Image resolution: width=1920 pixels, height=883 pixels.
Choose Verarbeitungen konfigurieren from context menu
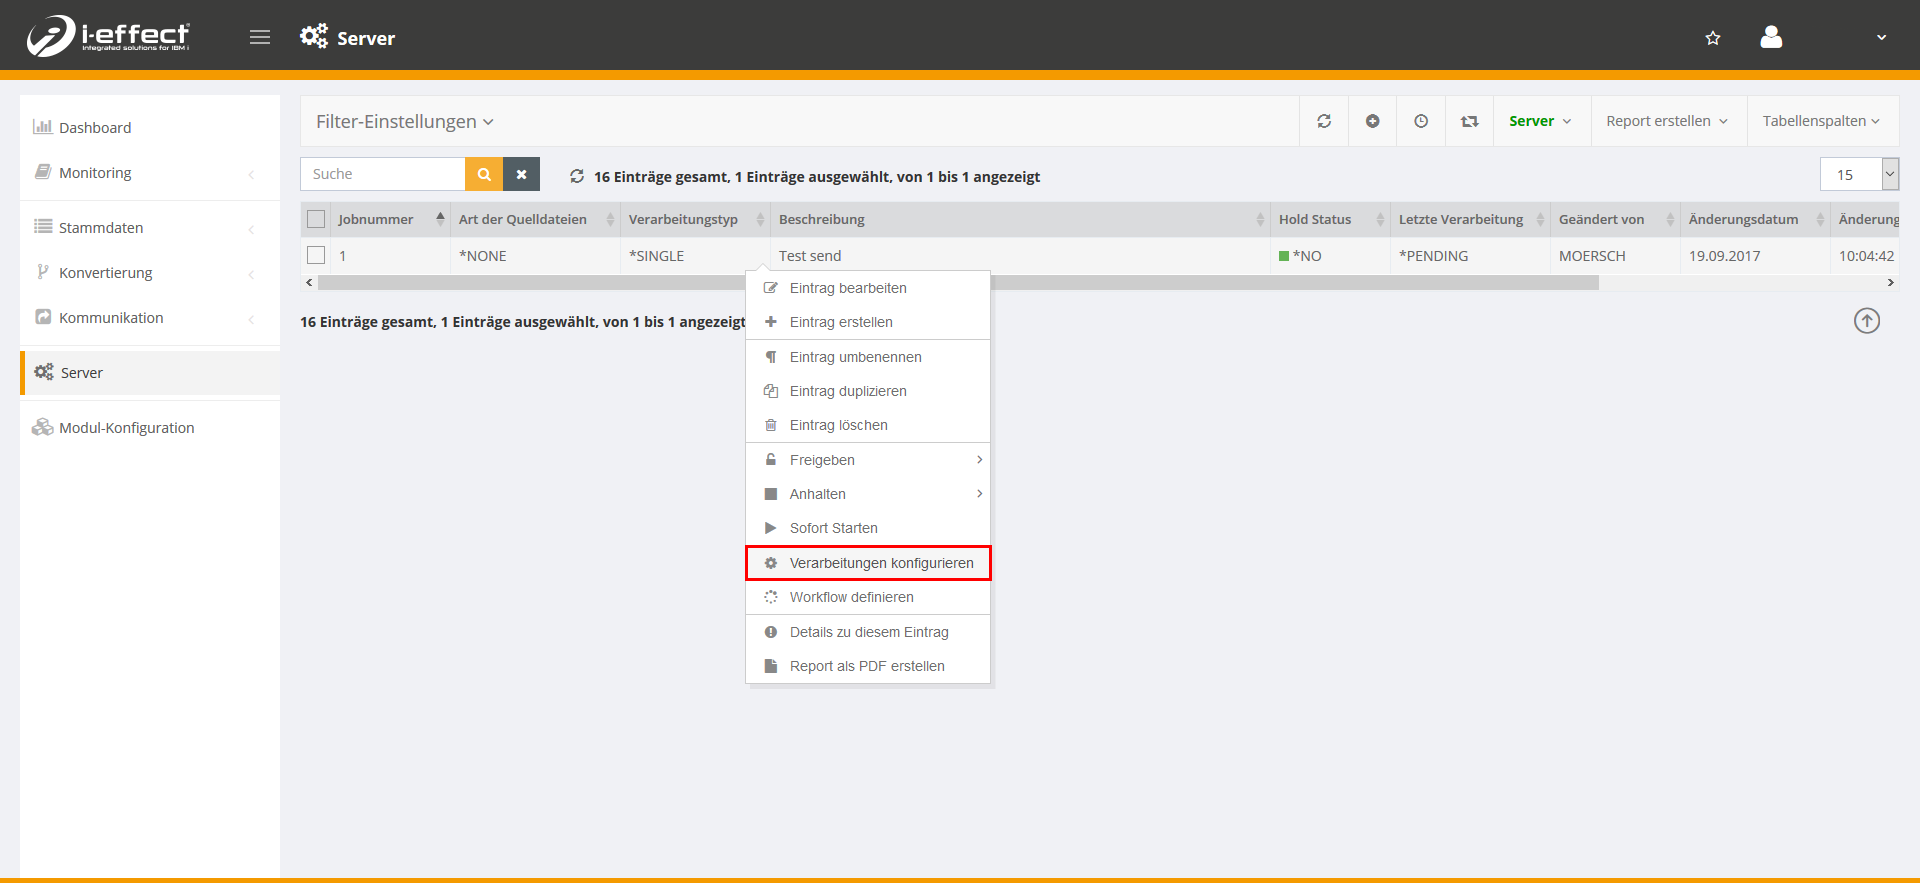pos(868,563)
